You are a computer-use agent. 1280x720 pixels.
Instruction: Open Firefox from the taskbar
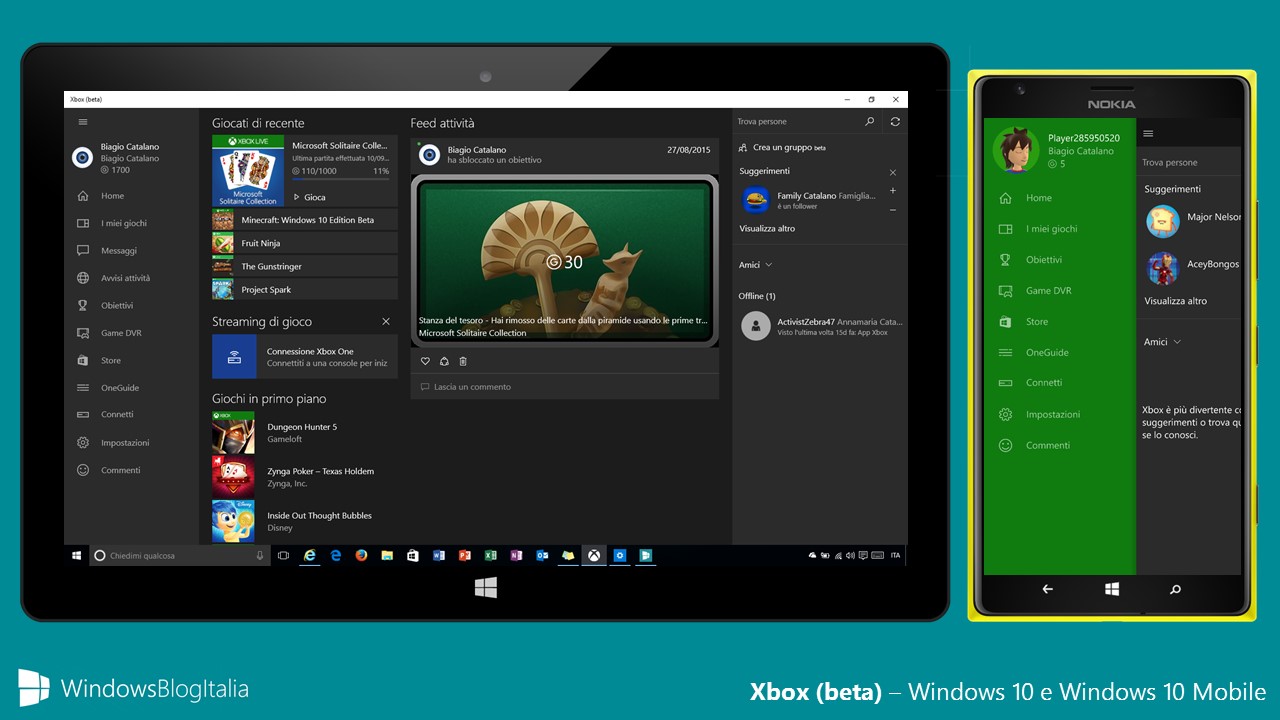[361, 555]
